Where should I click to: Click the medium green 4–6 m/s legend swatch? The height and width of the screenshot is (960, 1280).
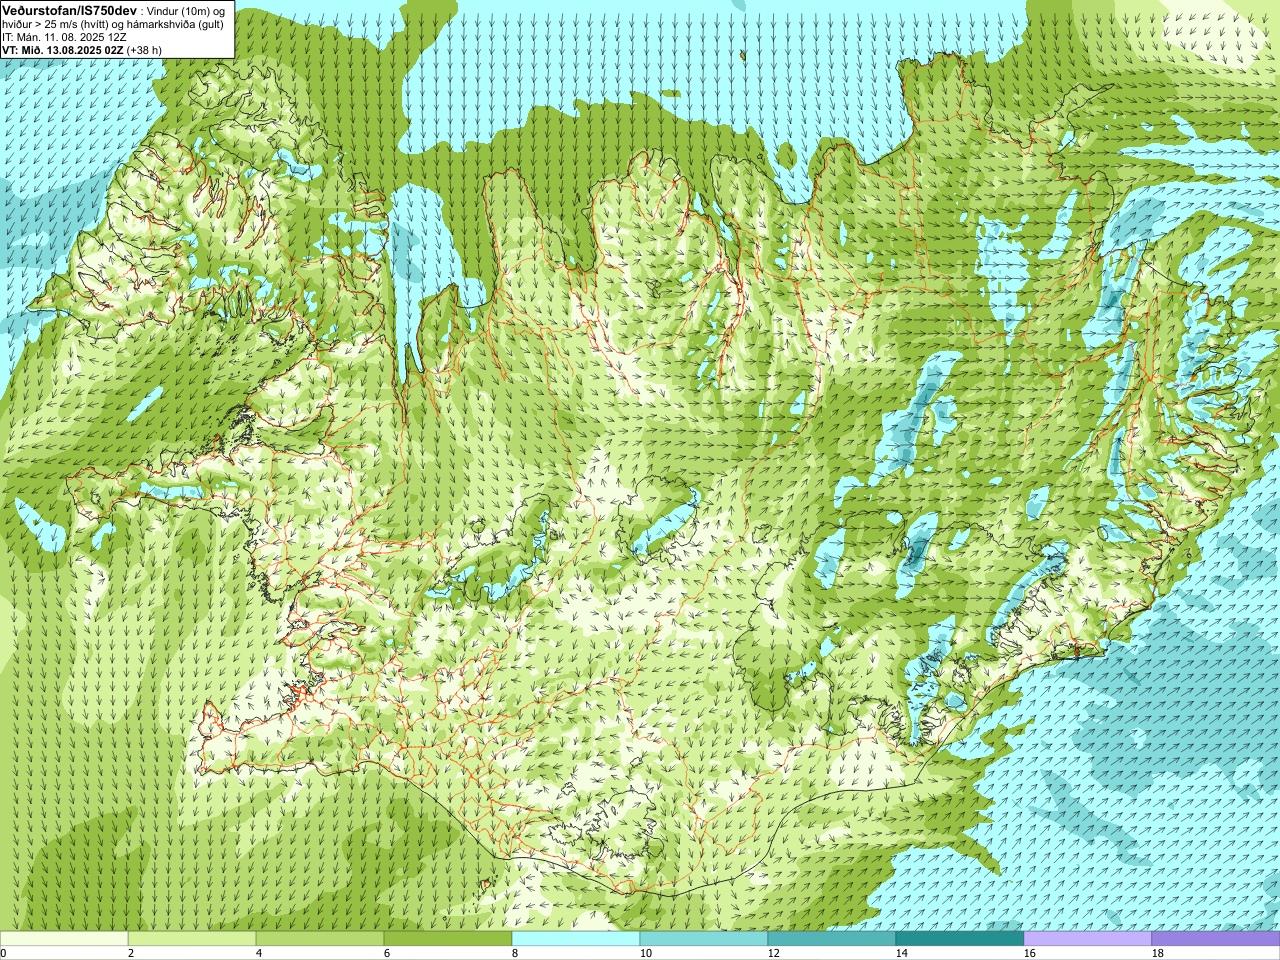(320, 939)
